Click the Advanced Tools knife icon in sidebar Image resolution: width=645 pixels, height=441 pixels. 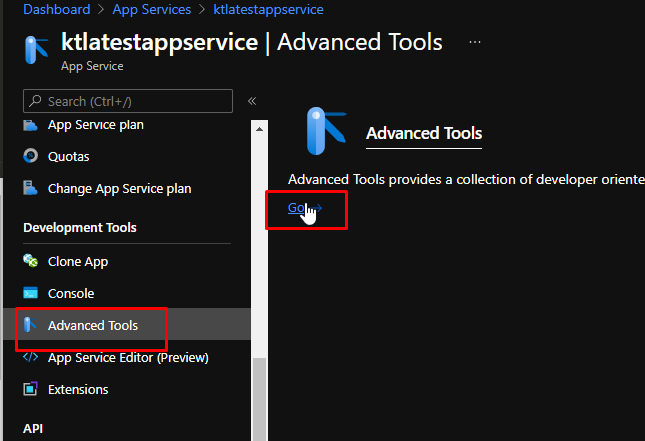(30, 325)
